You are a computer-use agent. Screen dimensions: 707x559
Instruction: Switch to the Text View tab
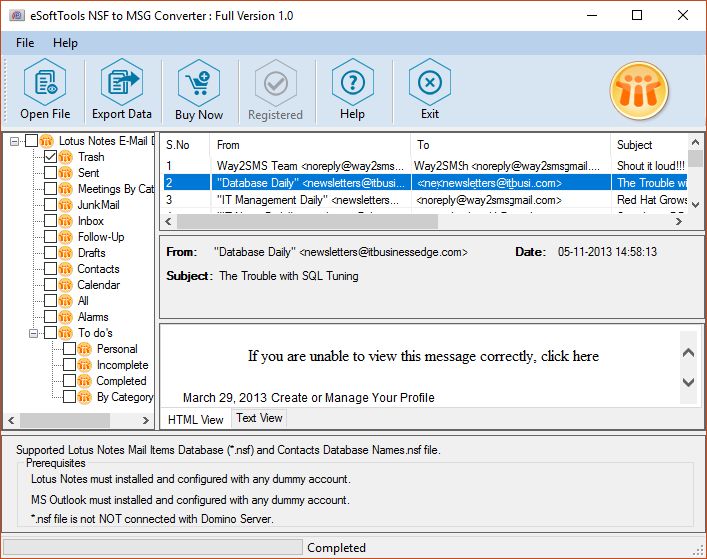(259, 418)
